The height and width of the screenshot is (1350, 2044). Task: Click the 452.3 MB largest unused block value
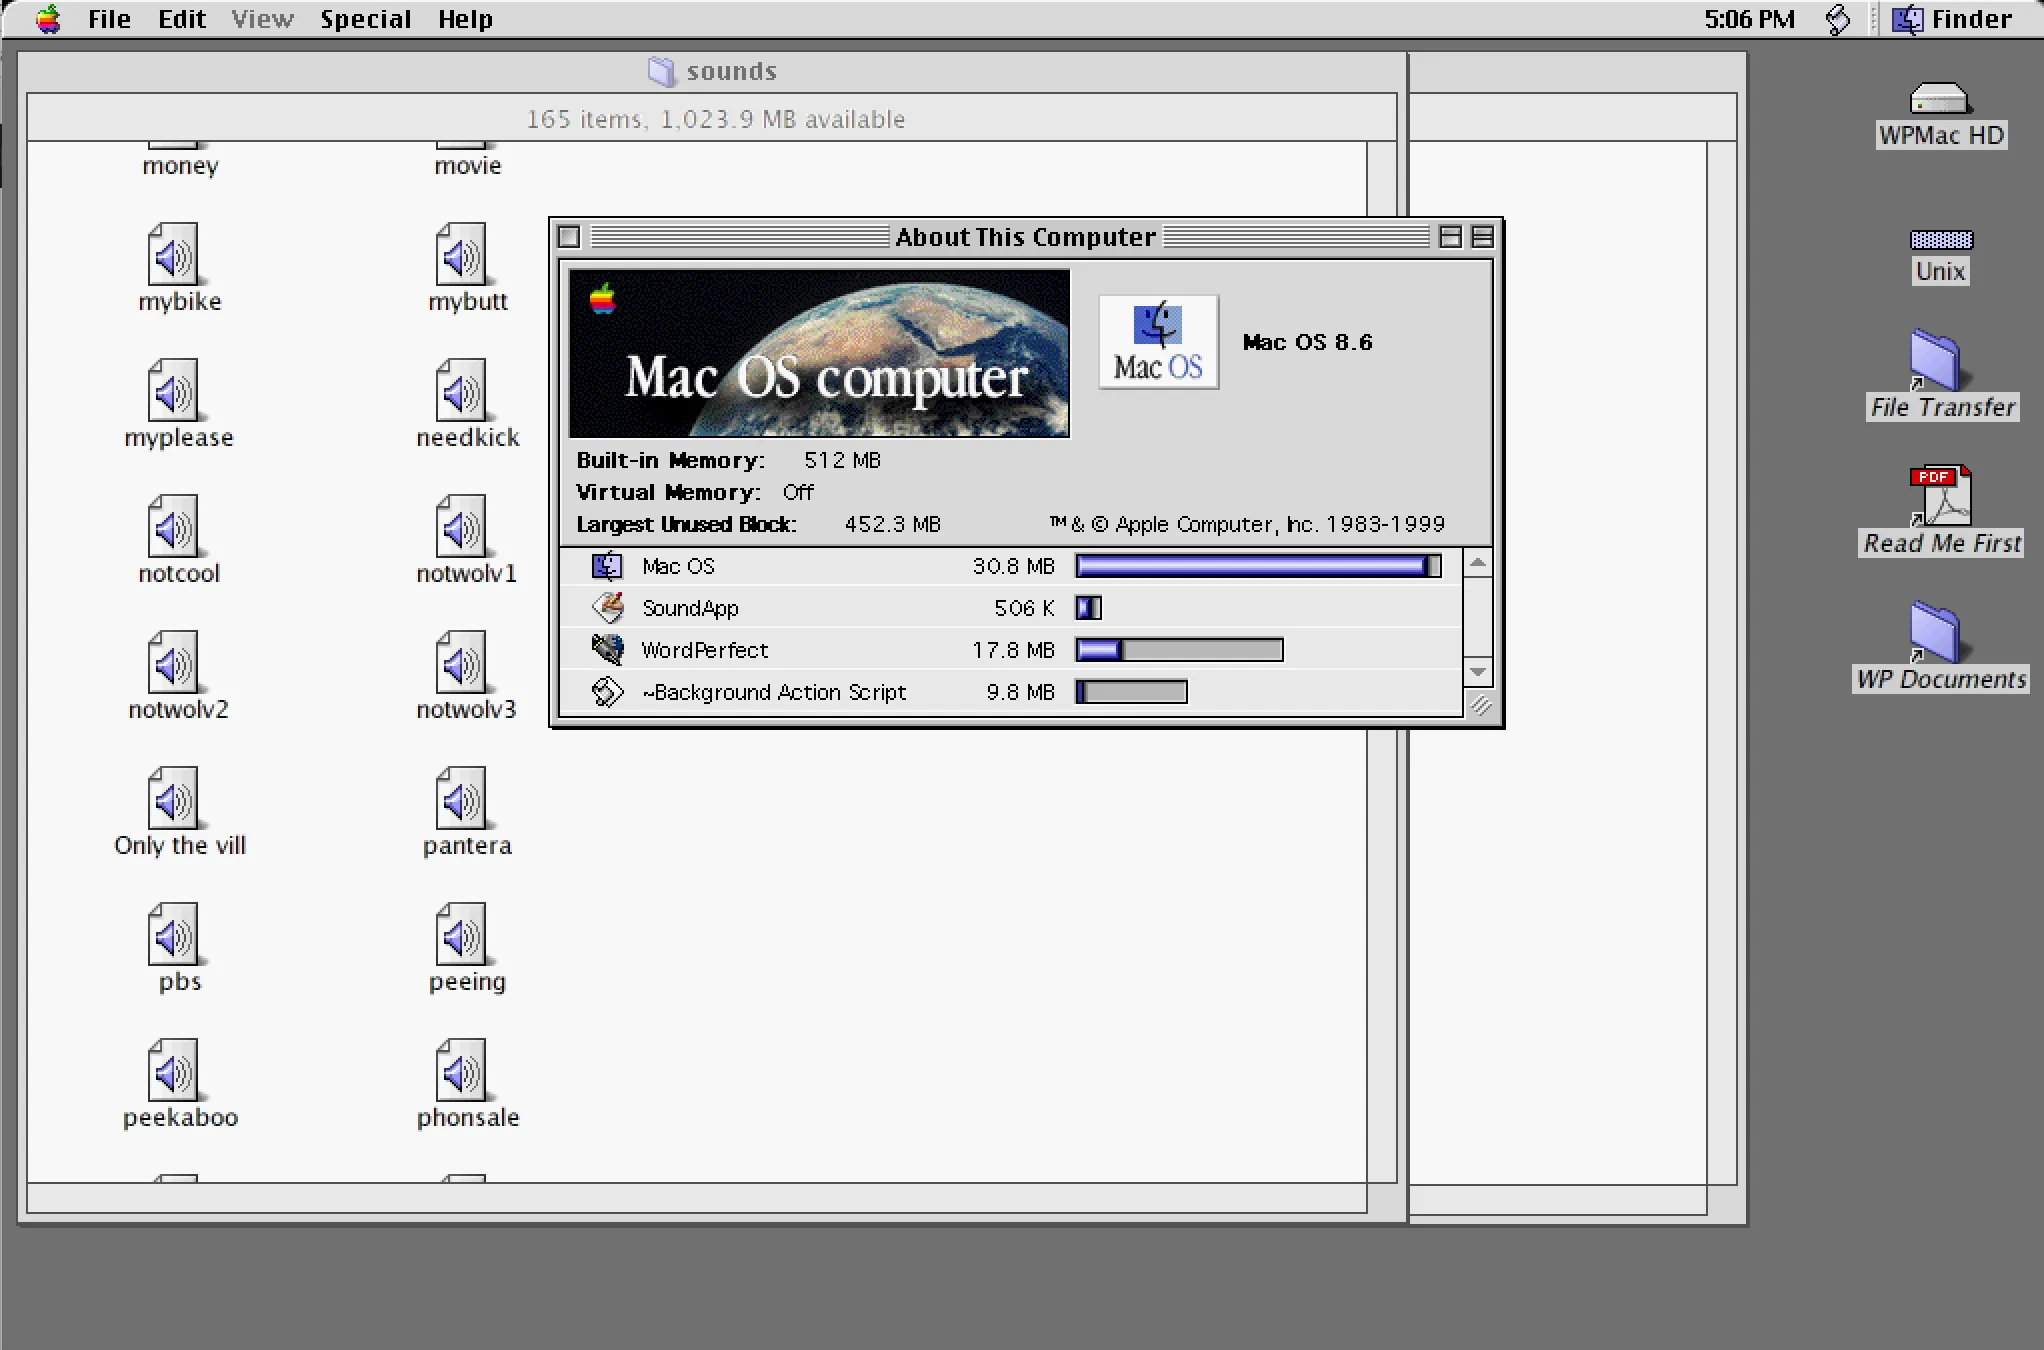point(892,524)
